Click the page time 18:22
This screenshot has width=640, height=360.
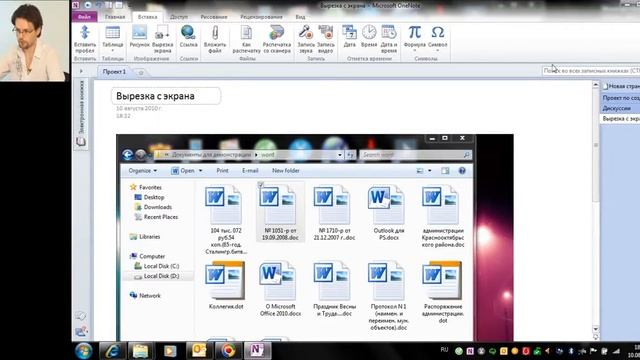tap(123, 116)
